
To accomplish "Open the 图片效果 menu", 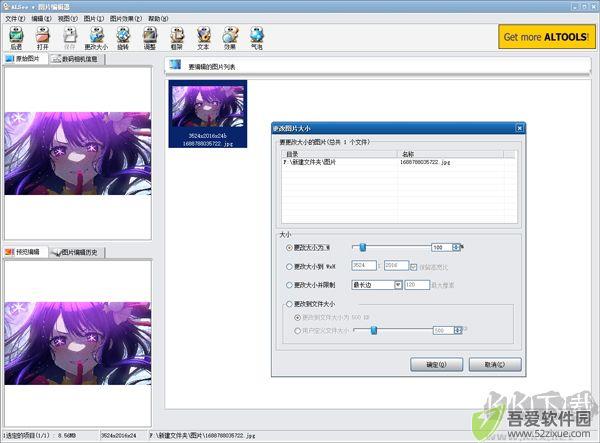I will [126, 18].
